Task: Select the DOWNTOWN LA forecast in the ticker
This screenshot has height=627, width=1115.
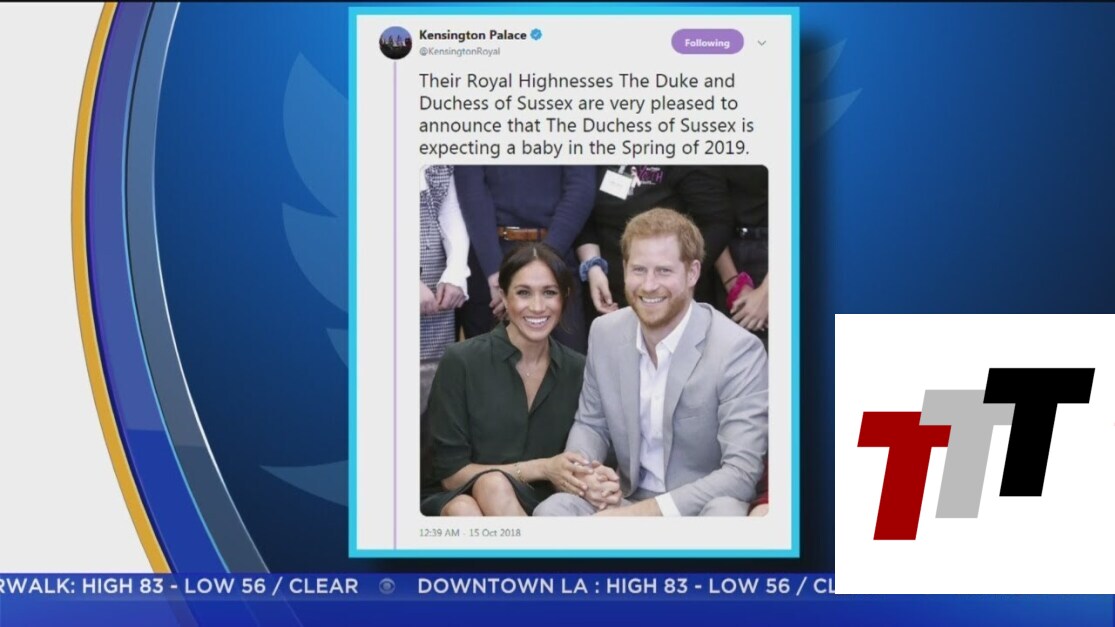Action: pos(625,586)
